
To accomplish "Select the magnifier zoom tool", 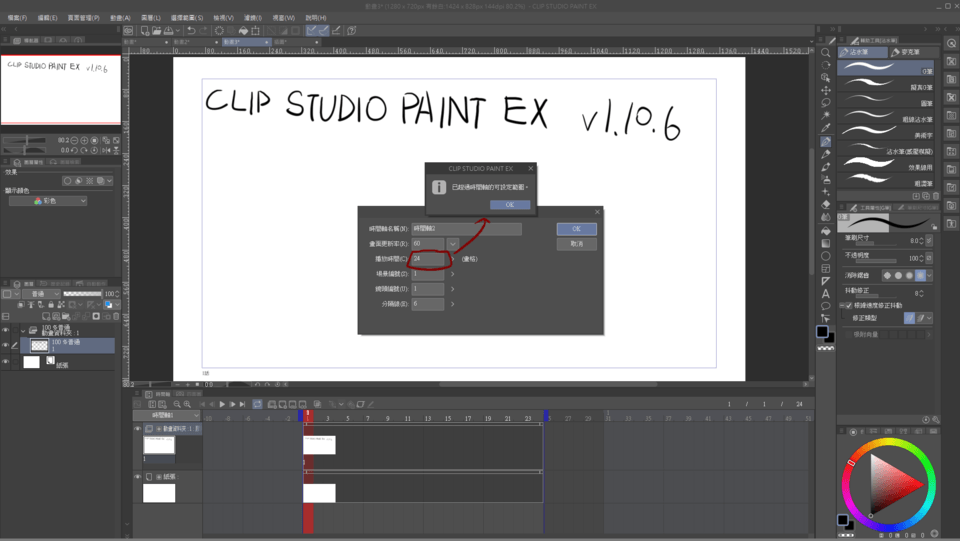I will point(825,53).
